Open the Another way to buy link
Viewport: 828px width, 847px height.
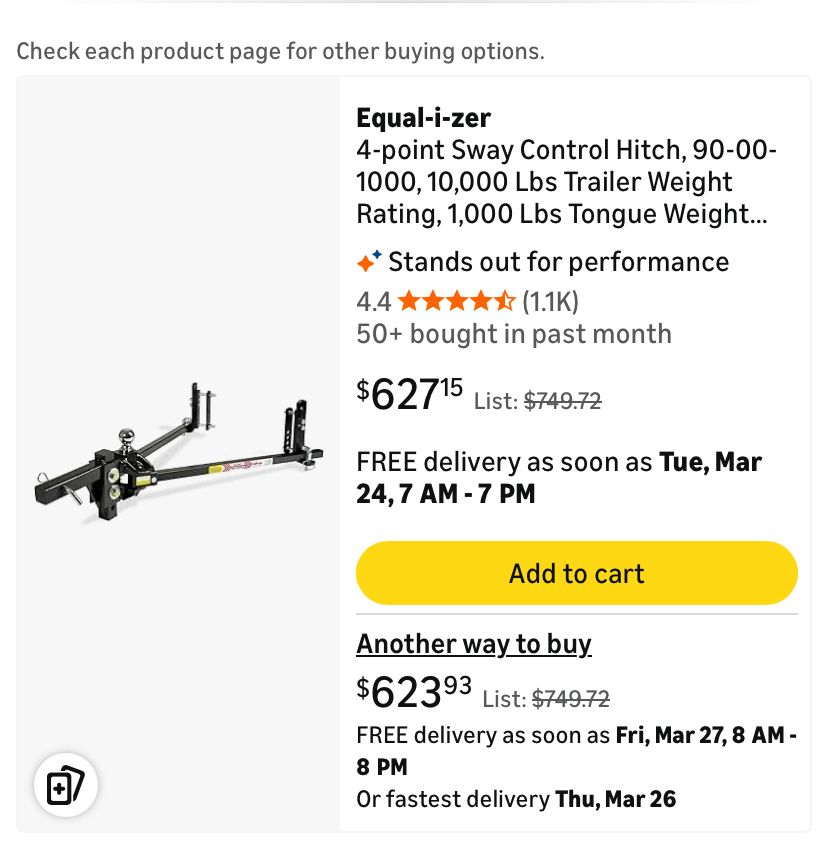coord(474,644)
